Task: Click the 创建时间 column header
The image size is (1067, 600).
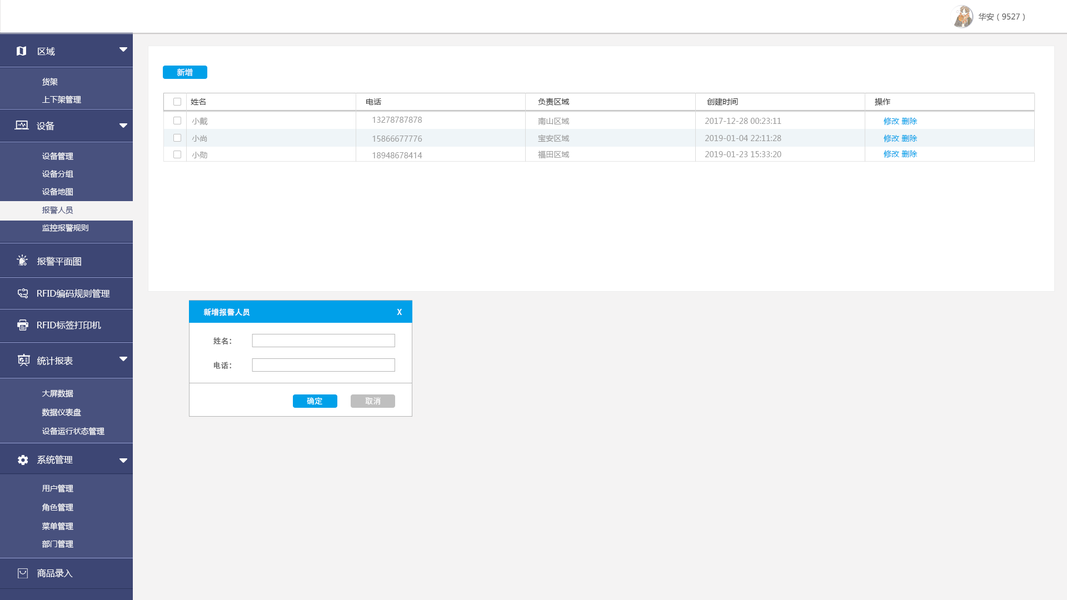Action: [722, 102]
